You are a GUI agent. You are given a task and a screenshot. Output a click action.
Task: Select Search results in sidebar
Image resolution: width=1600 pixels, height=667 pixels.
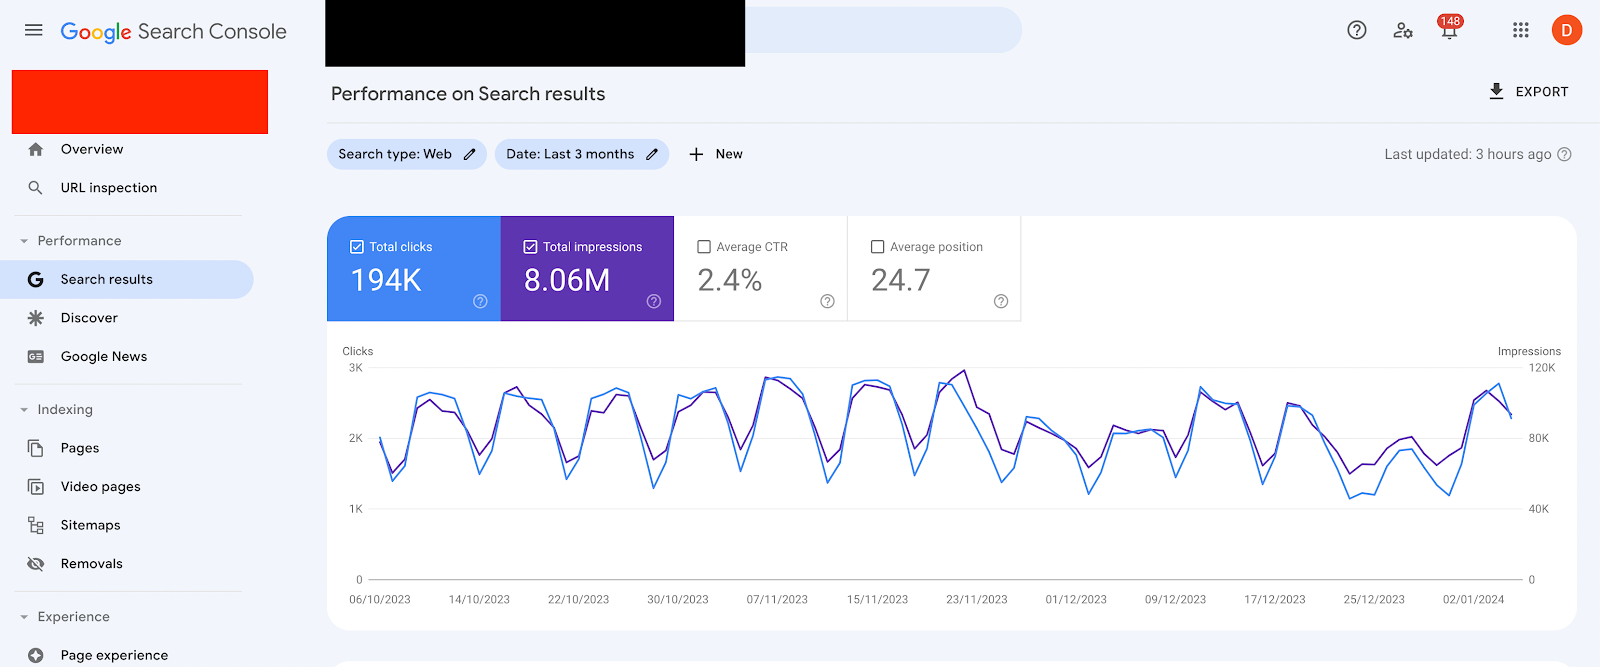(127, 280)
